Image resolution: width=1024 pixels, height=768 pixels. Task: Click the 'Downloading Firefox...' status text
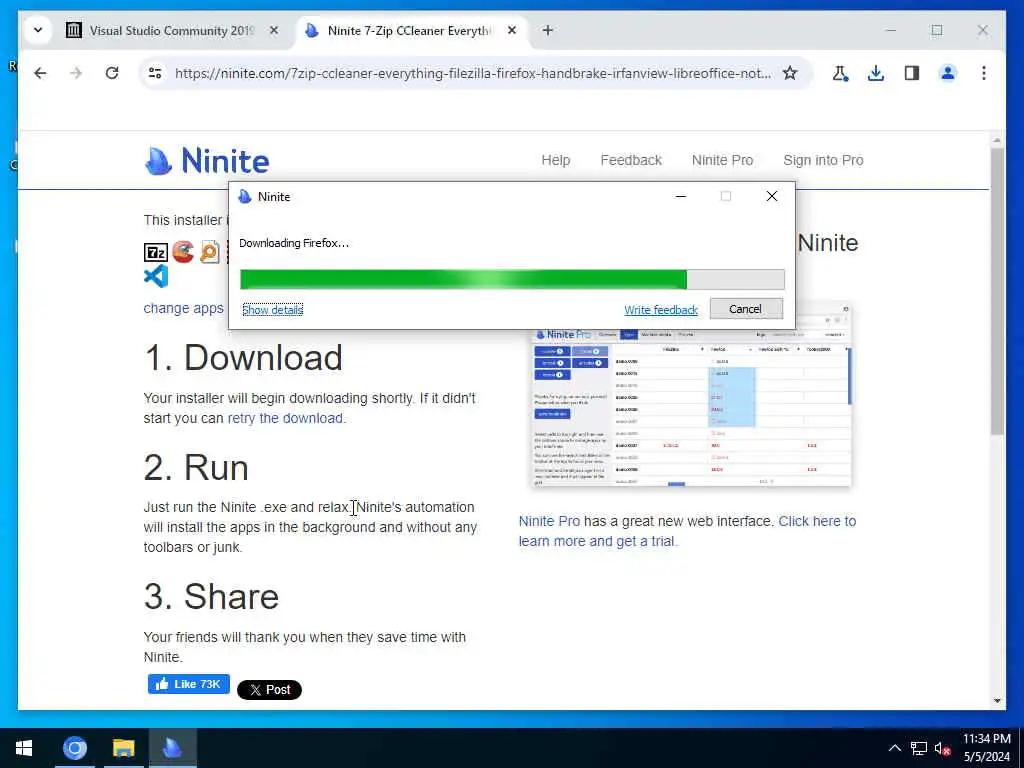point(294,243)
